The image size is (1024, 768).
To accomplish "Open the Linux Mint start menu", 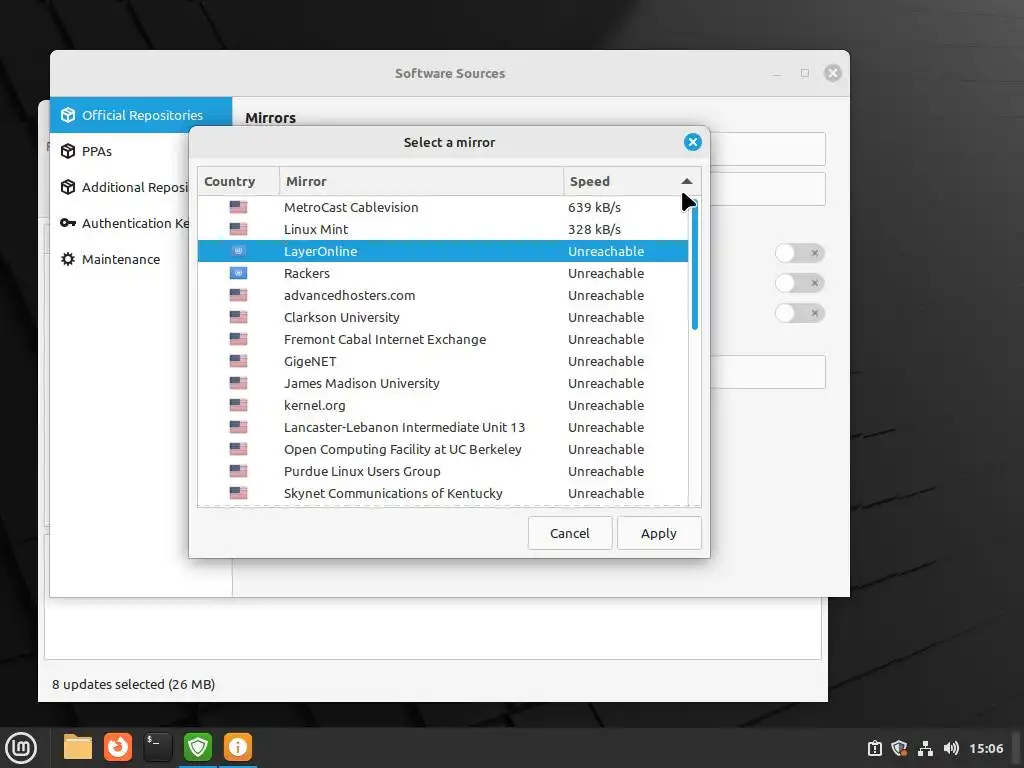I will pos(21,748).
